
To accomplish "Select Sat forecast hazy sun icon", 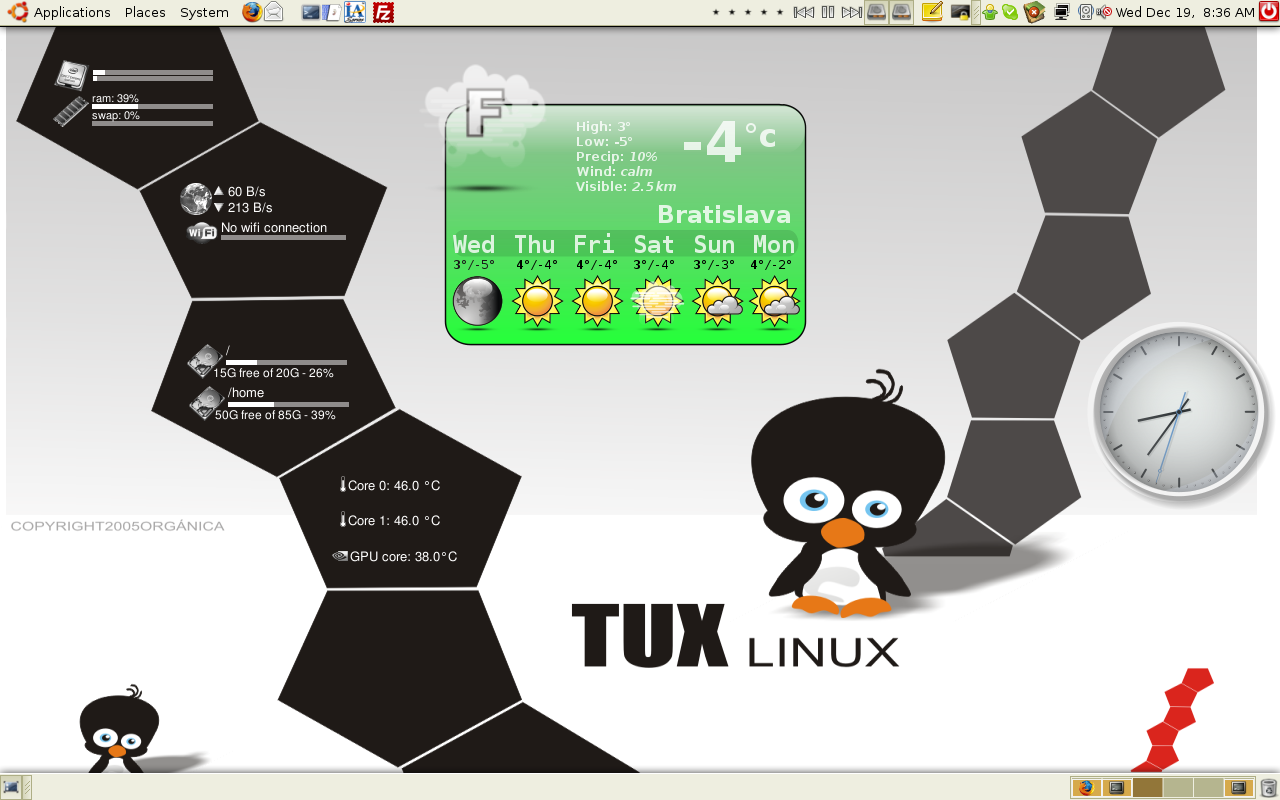I will [657, 301].
